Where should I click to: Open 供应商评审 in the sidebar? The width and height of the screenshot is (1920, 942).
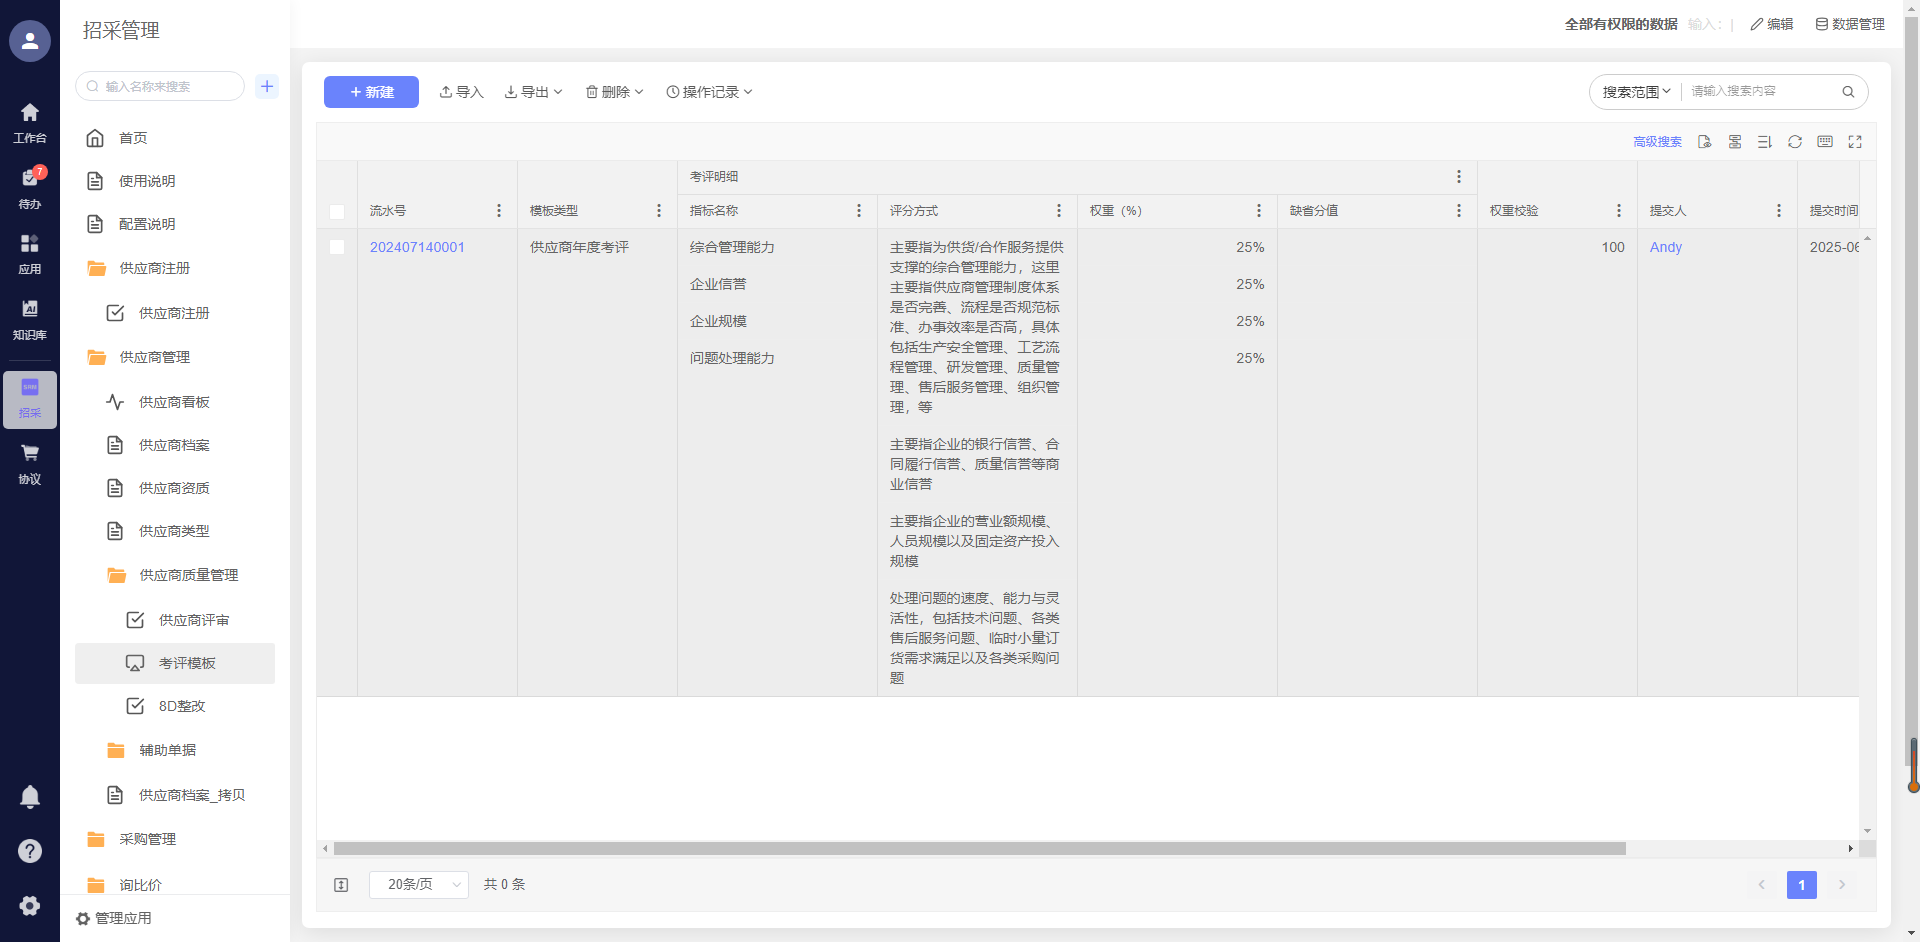193,620
